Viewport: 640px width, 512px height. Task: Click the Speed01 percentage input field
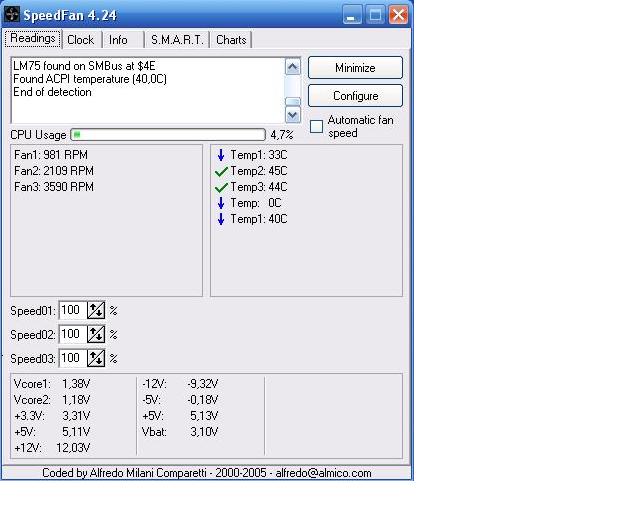pos(73,310)
